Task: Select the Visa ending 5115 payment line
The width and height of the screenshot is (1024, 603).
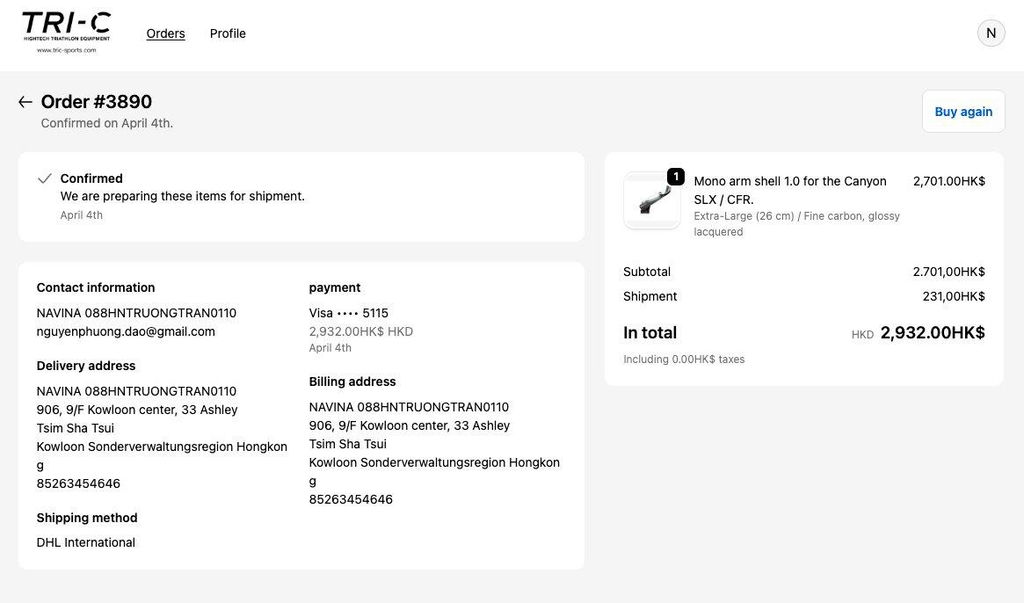Action: 348,313
